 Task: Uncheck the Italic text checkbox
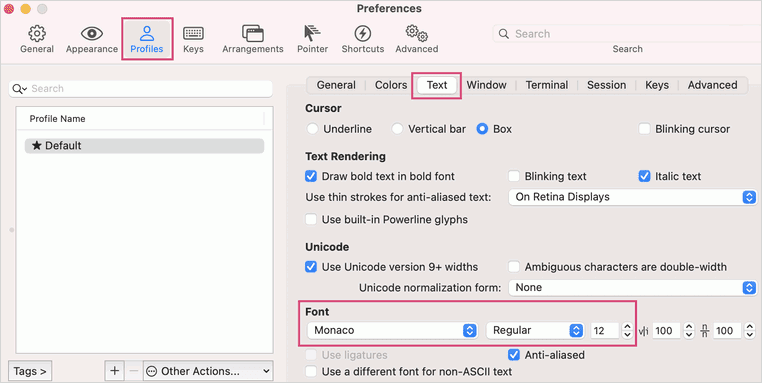click(x=644, y=176)
